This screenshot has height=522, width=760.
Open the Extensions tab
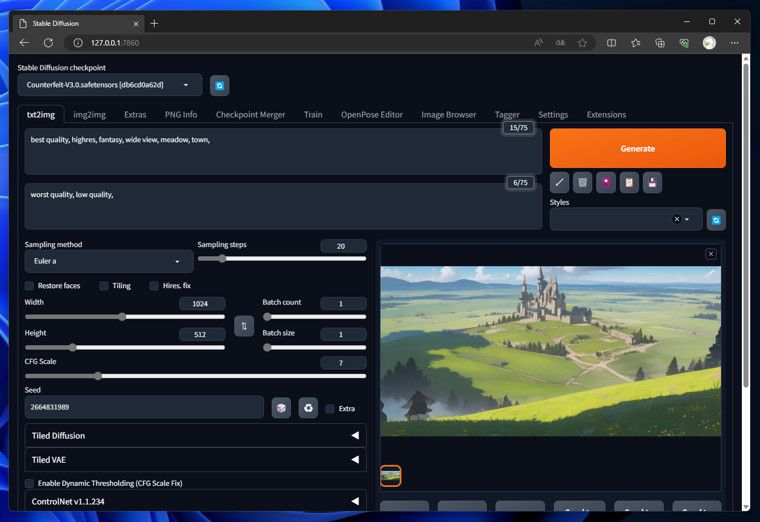point(606,115)
